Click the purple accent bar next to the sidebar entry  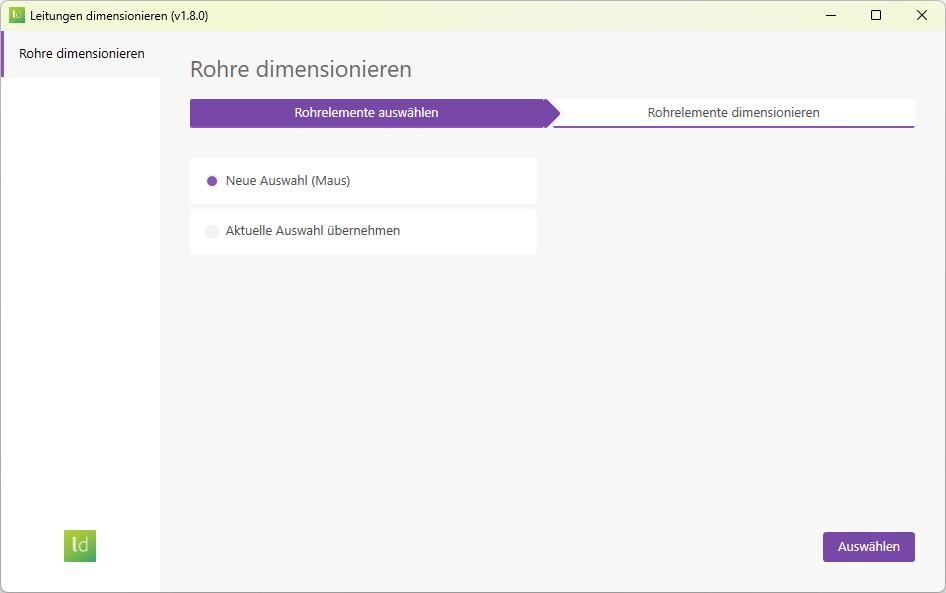(x=2, y=51)
